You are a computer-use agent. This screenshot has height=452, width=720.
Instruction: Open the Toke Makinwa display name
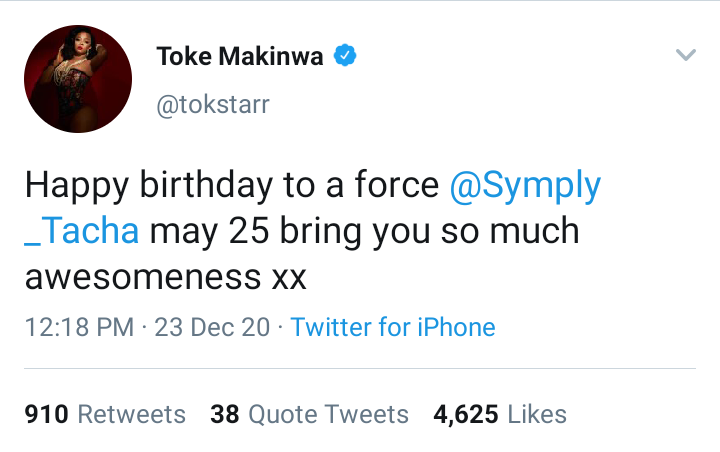(240, 57)
